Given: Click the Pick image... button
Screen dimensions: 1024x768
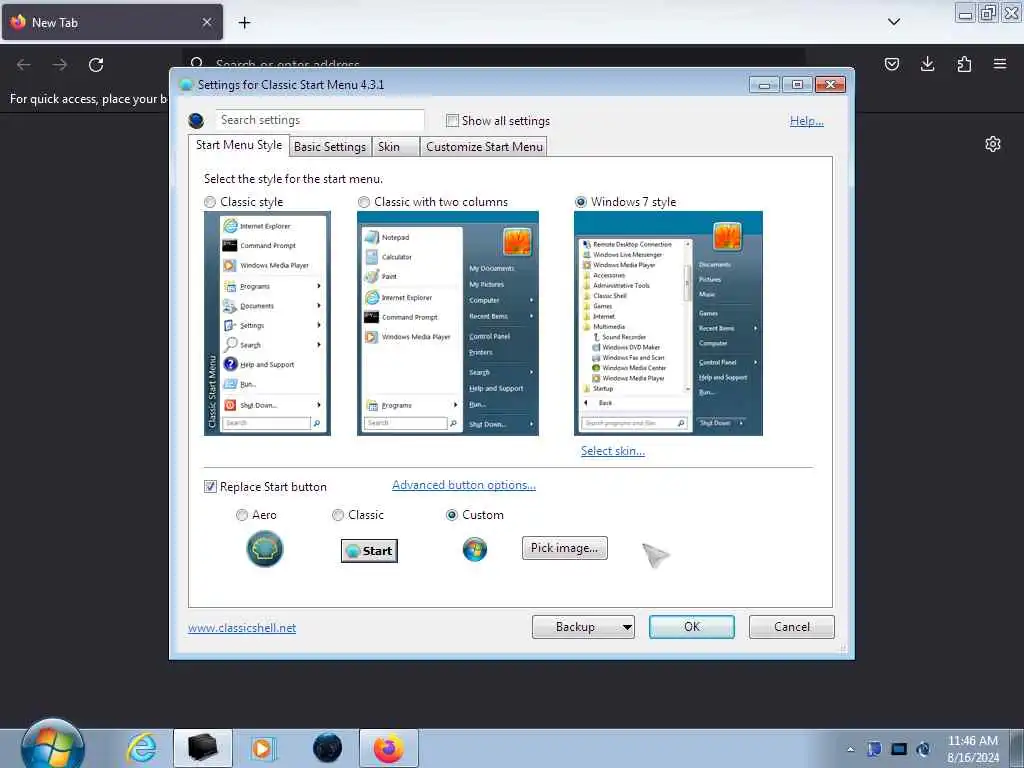Looking at the screenshot, I should point(564,548).
